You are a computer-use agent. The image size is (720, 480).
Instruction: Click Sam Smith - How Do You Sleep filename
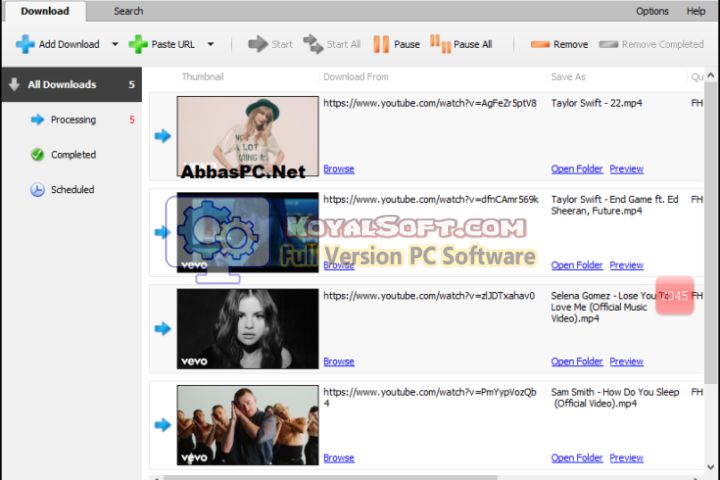pos(615,398)
